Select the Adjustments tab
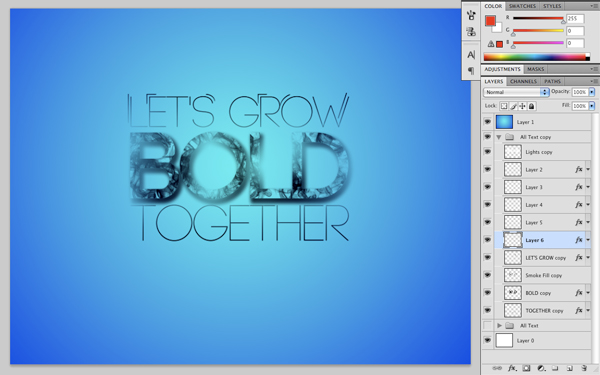 (x=502, y=69)
